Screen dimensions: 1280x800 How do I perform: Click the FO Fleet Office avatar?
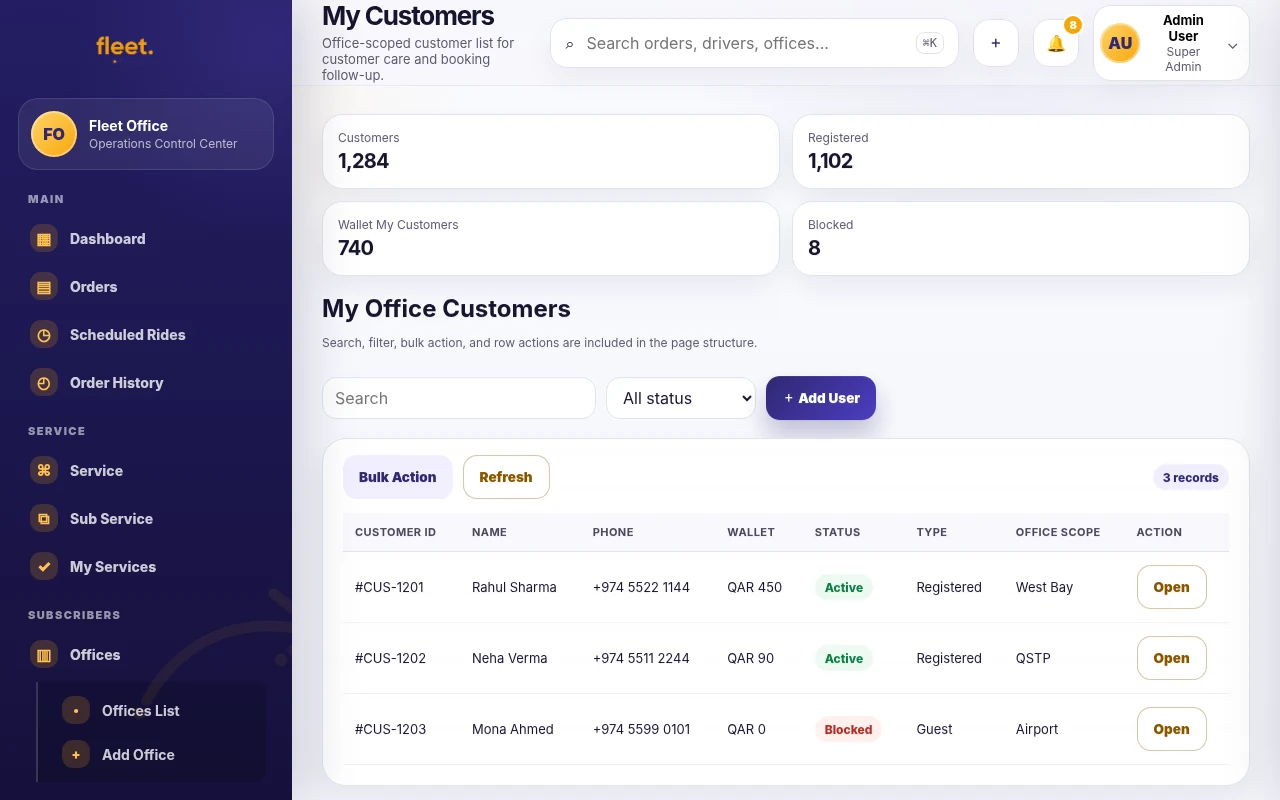54,134
